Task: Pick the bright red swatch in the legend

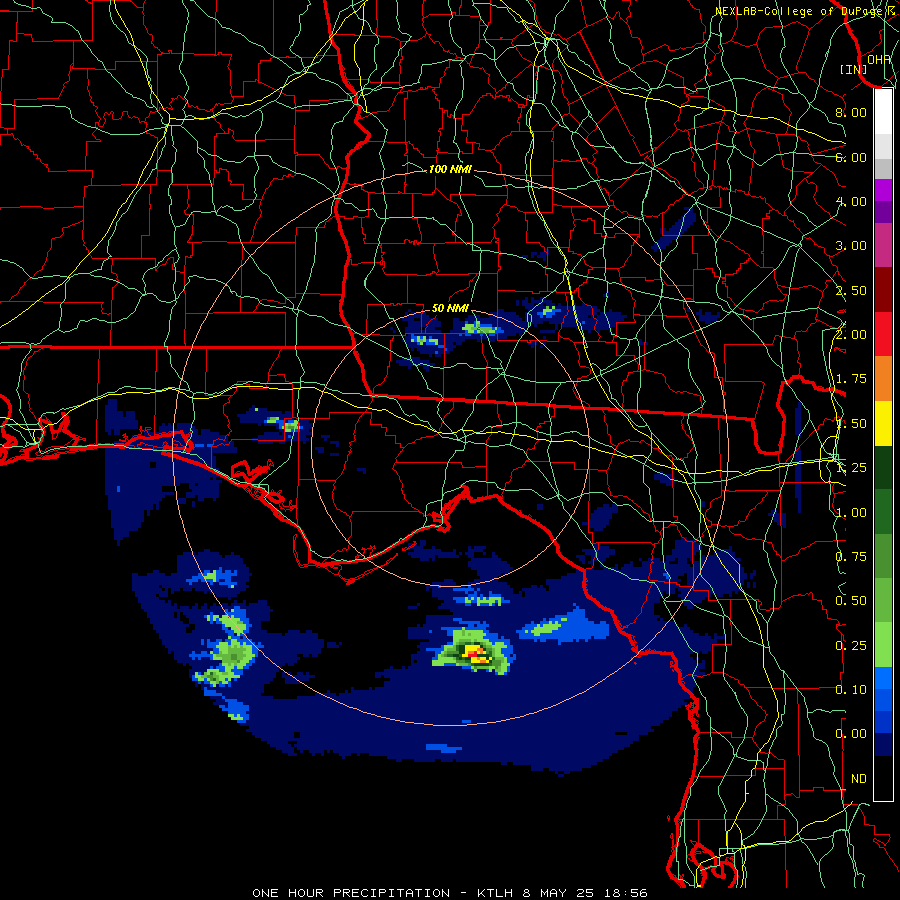Action: coord(883,334)
